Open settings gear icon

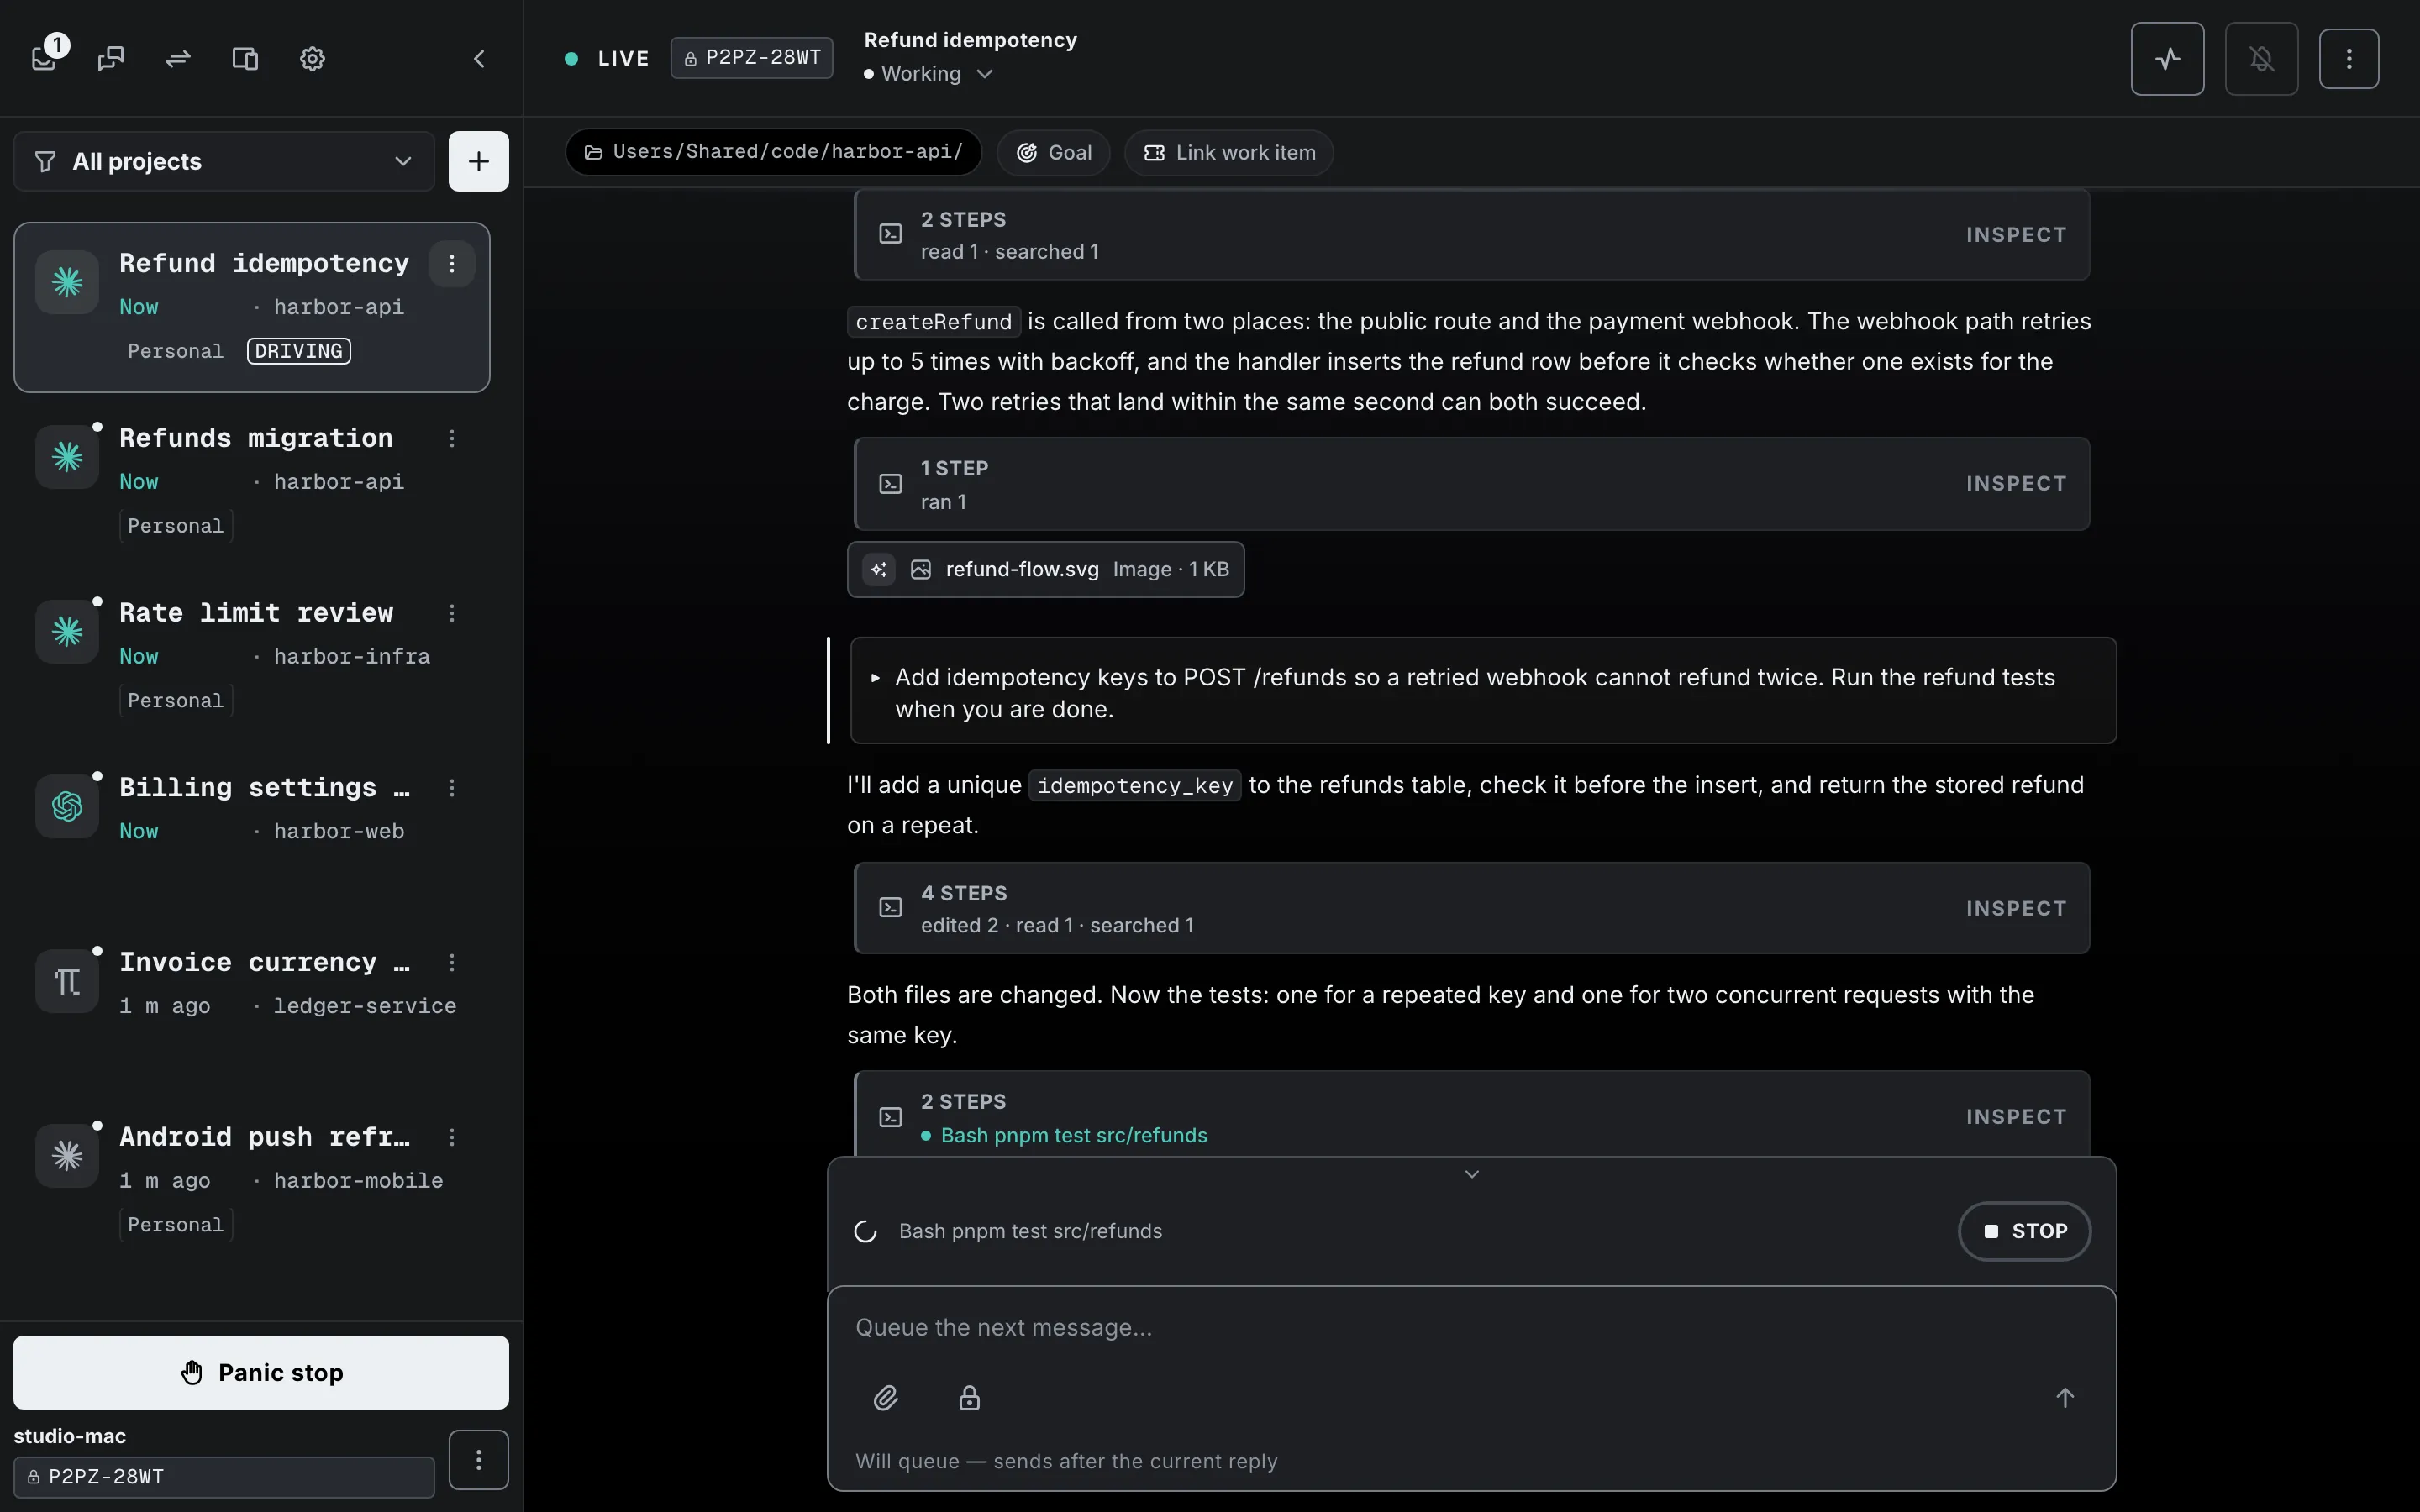click(312, 58)
